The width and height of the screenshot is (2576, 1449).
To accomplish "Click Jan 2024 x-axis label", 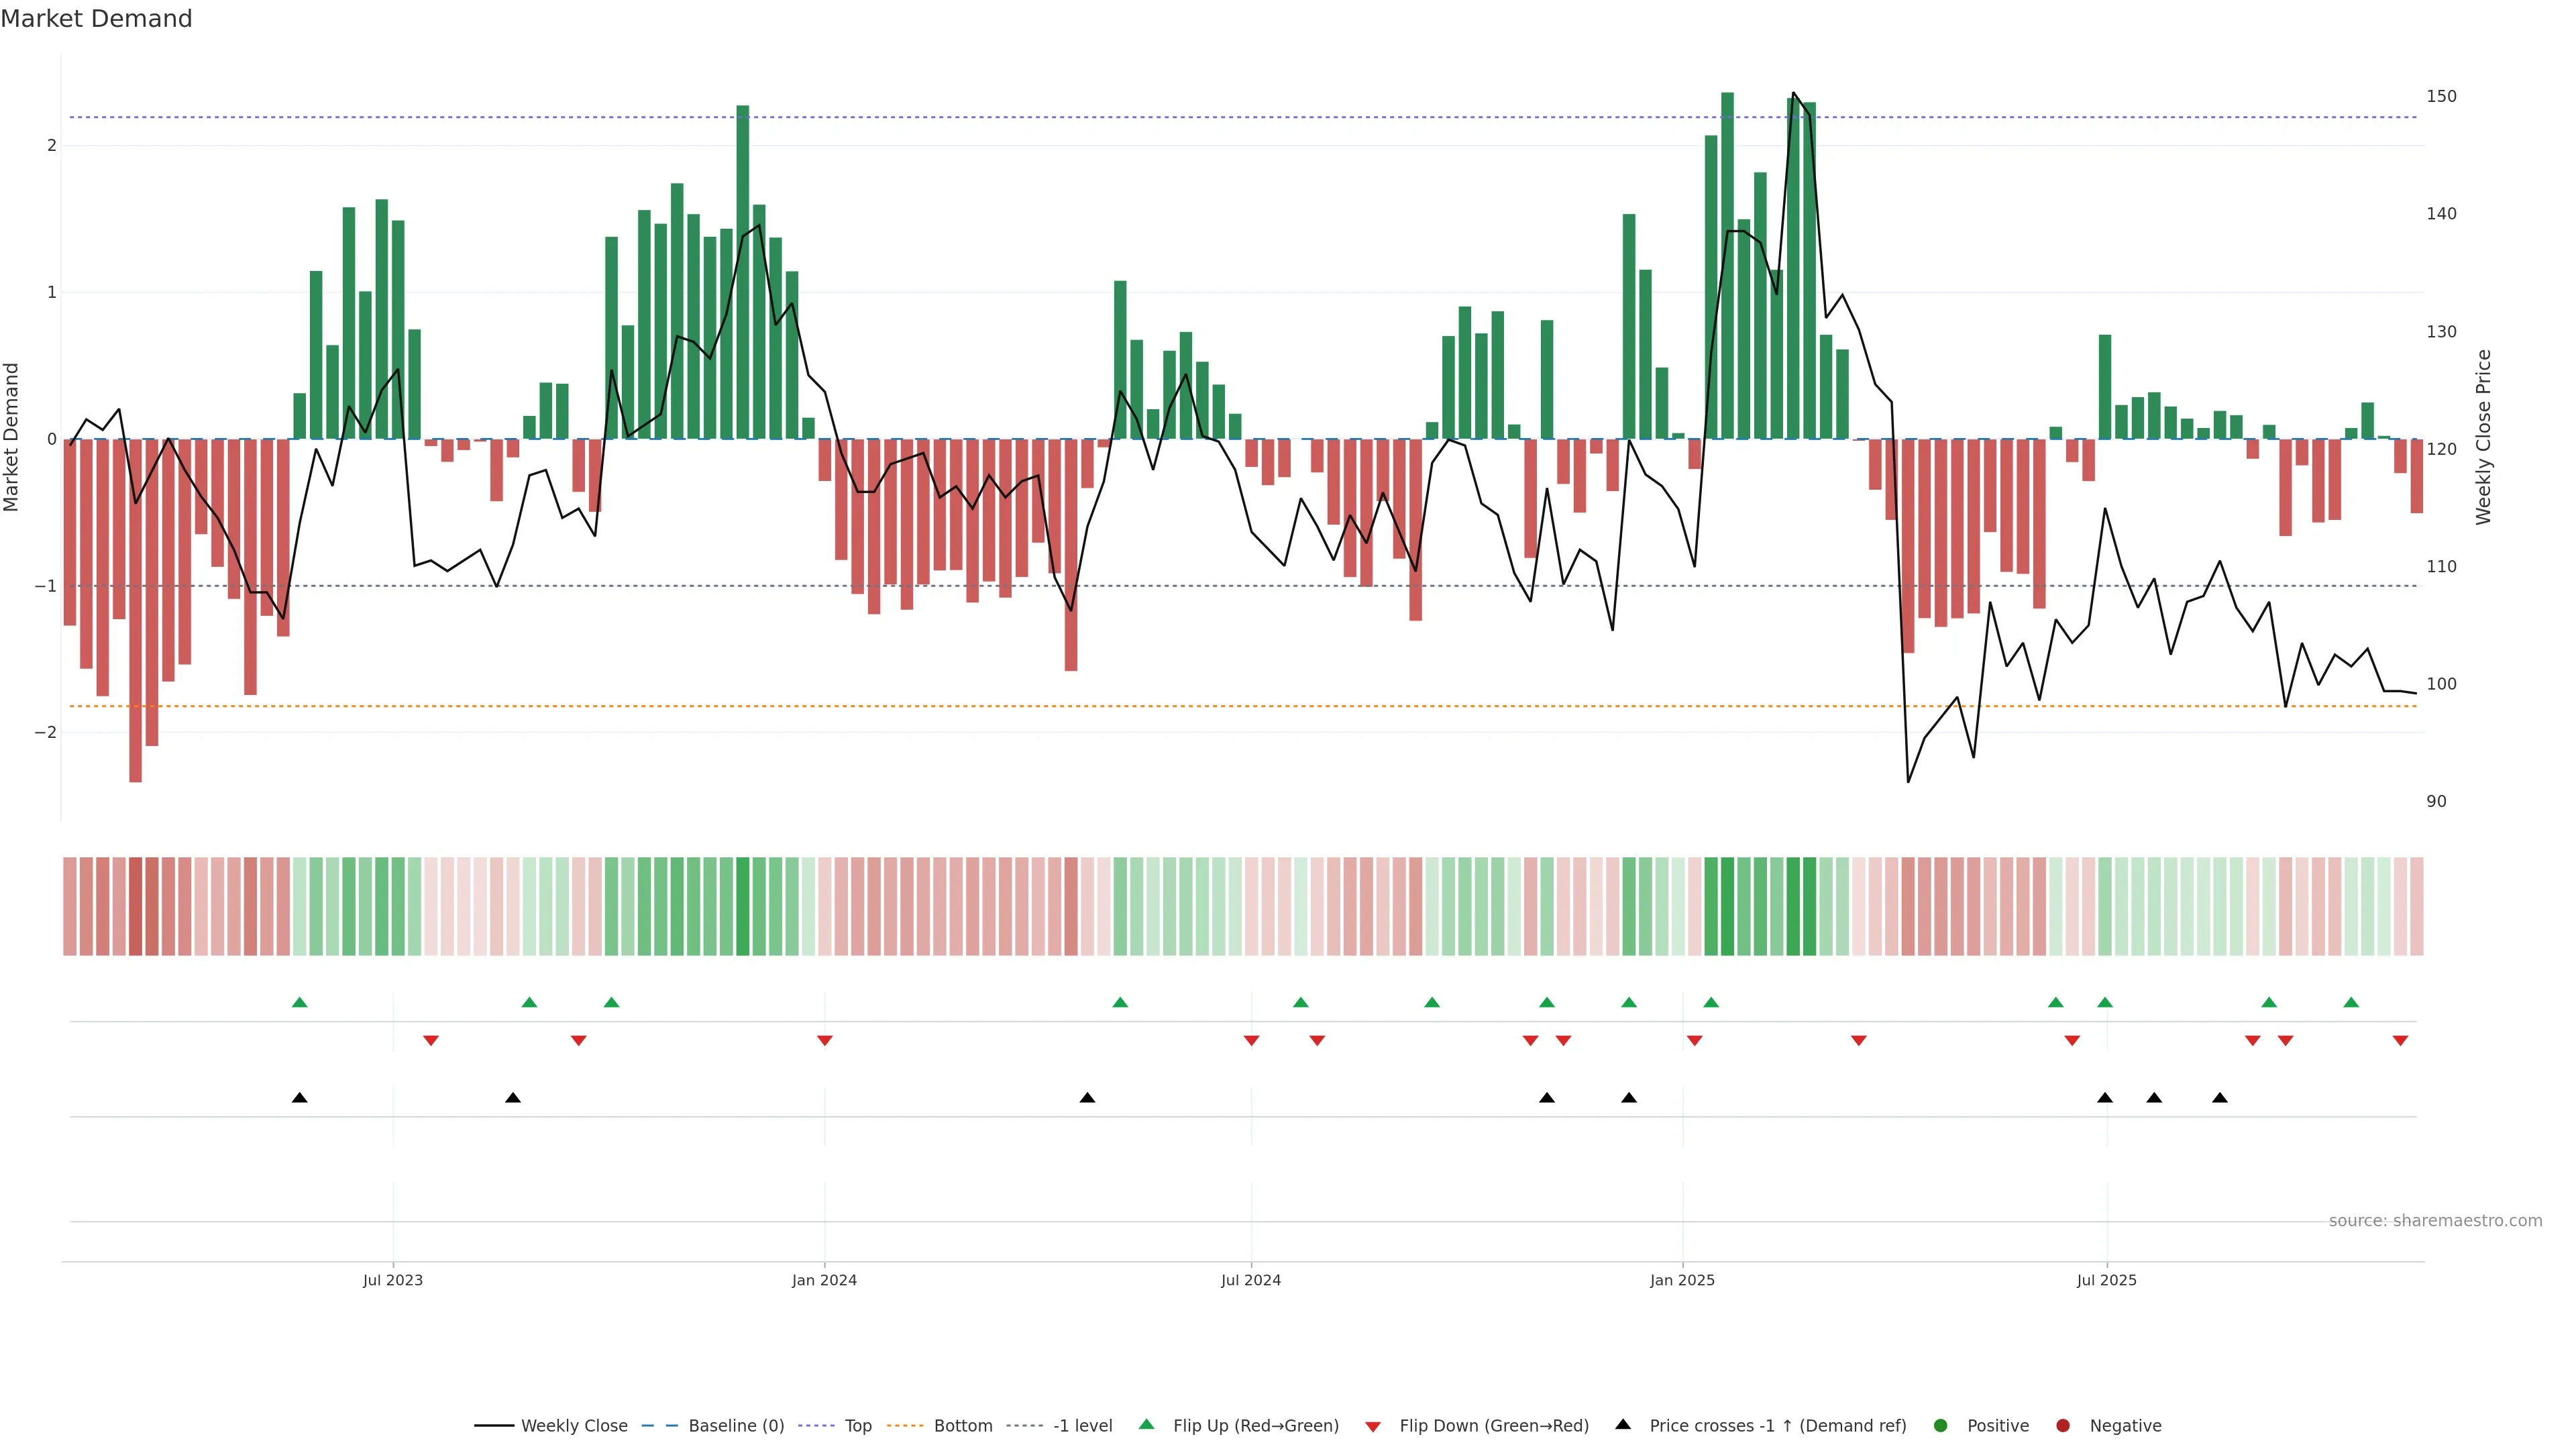I will coord(824,1280).
